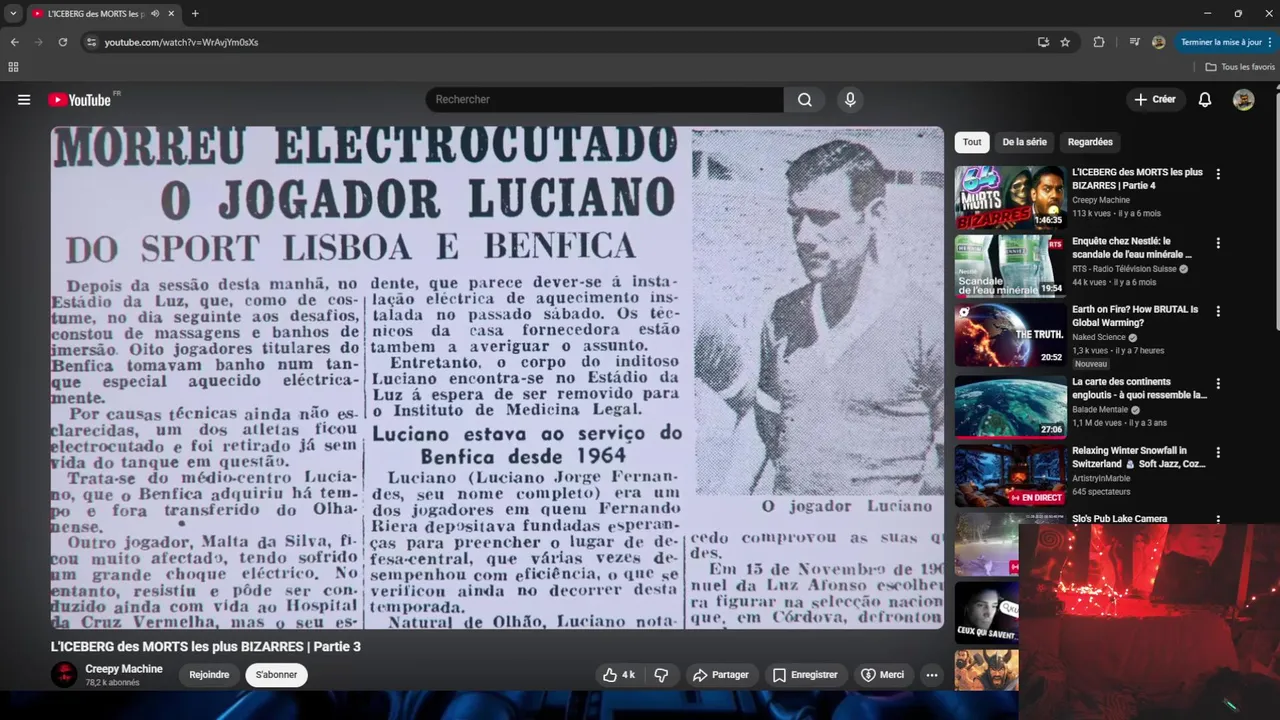1280x720 pixels.
Task: Open L'ICEBERG des MORTS Partie 4 thumbnail
Action: point(1010,197)
